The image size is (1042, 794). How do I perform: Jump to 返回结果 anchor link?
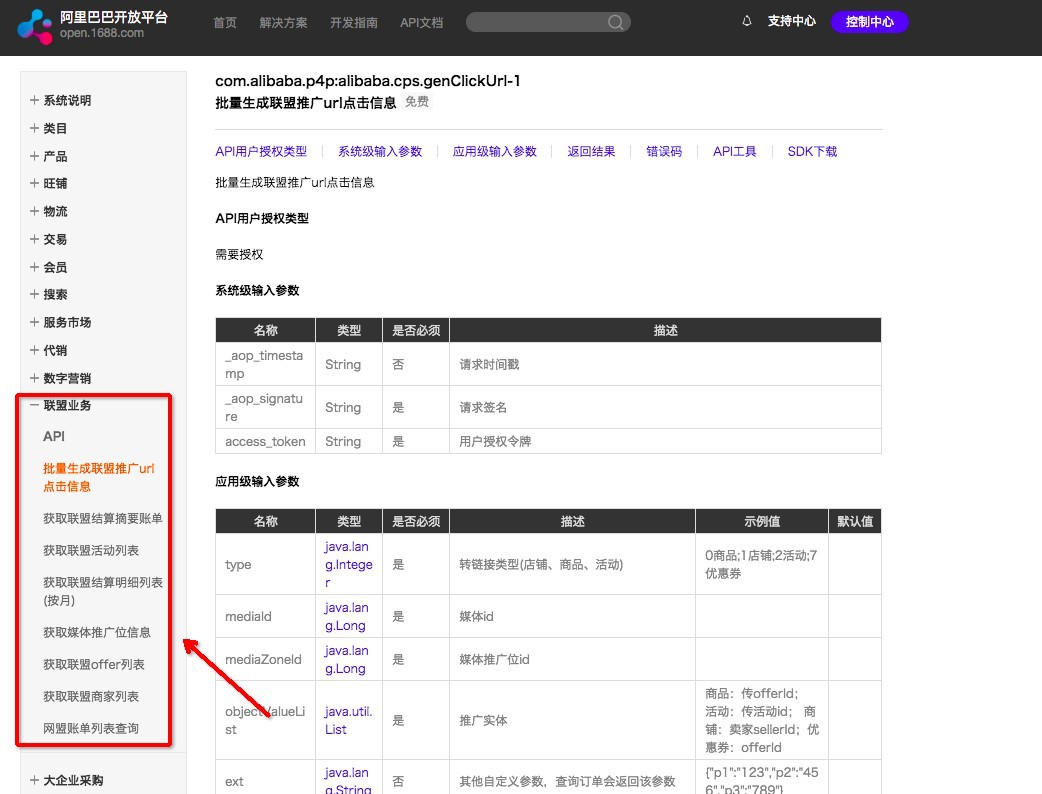pos(591,151)
